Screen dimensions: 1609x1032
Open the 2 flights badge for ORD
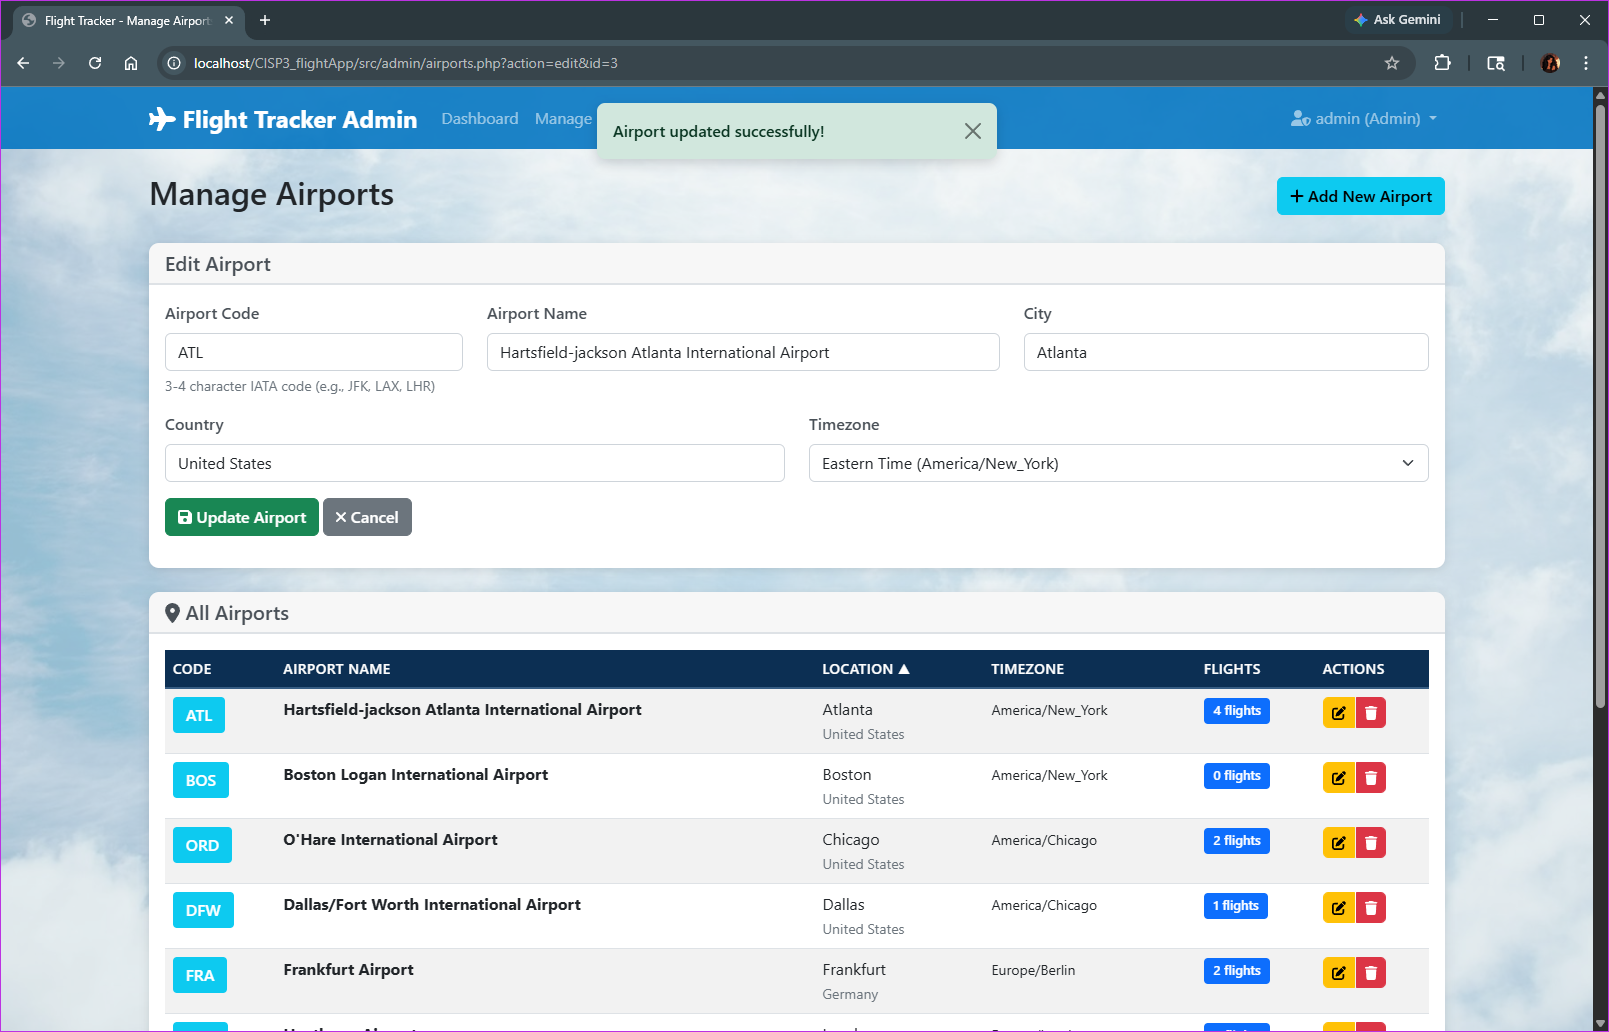point(1236,841)
